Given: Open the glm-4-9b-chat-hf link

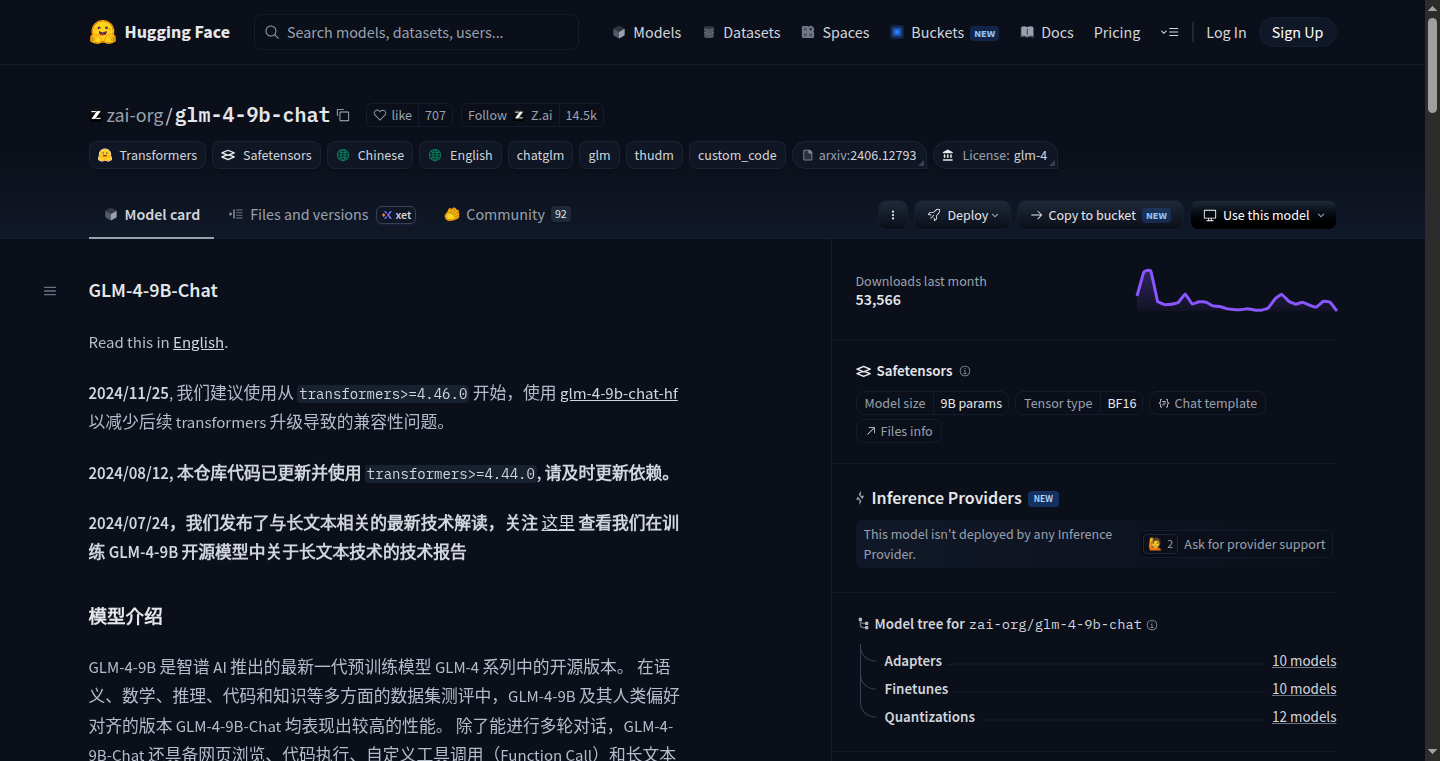Looking at the screenshot, I should 619,393.
